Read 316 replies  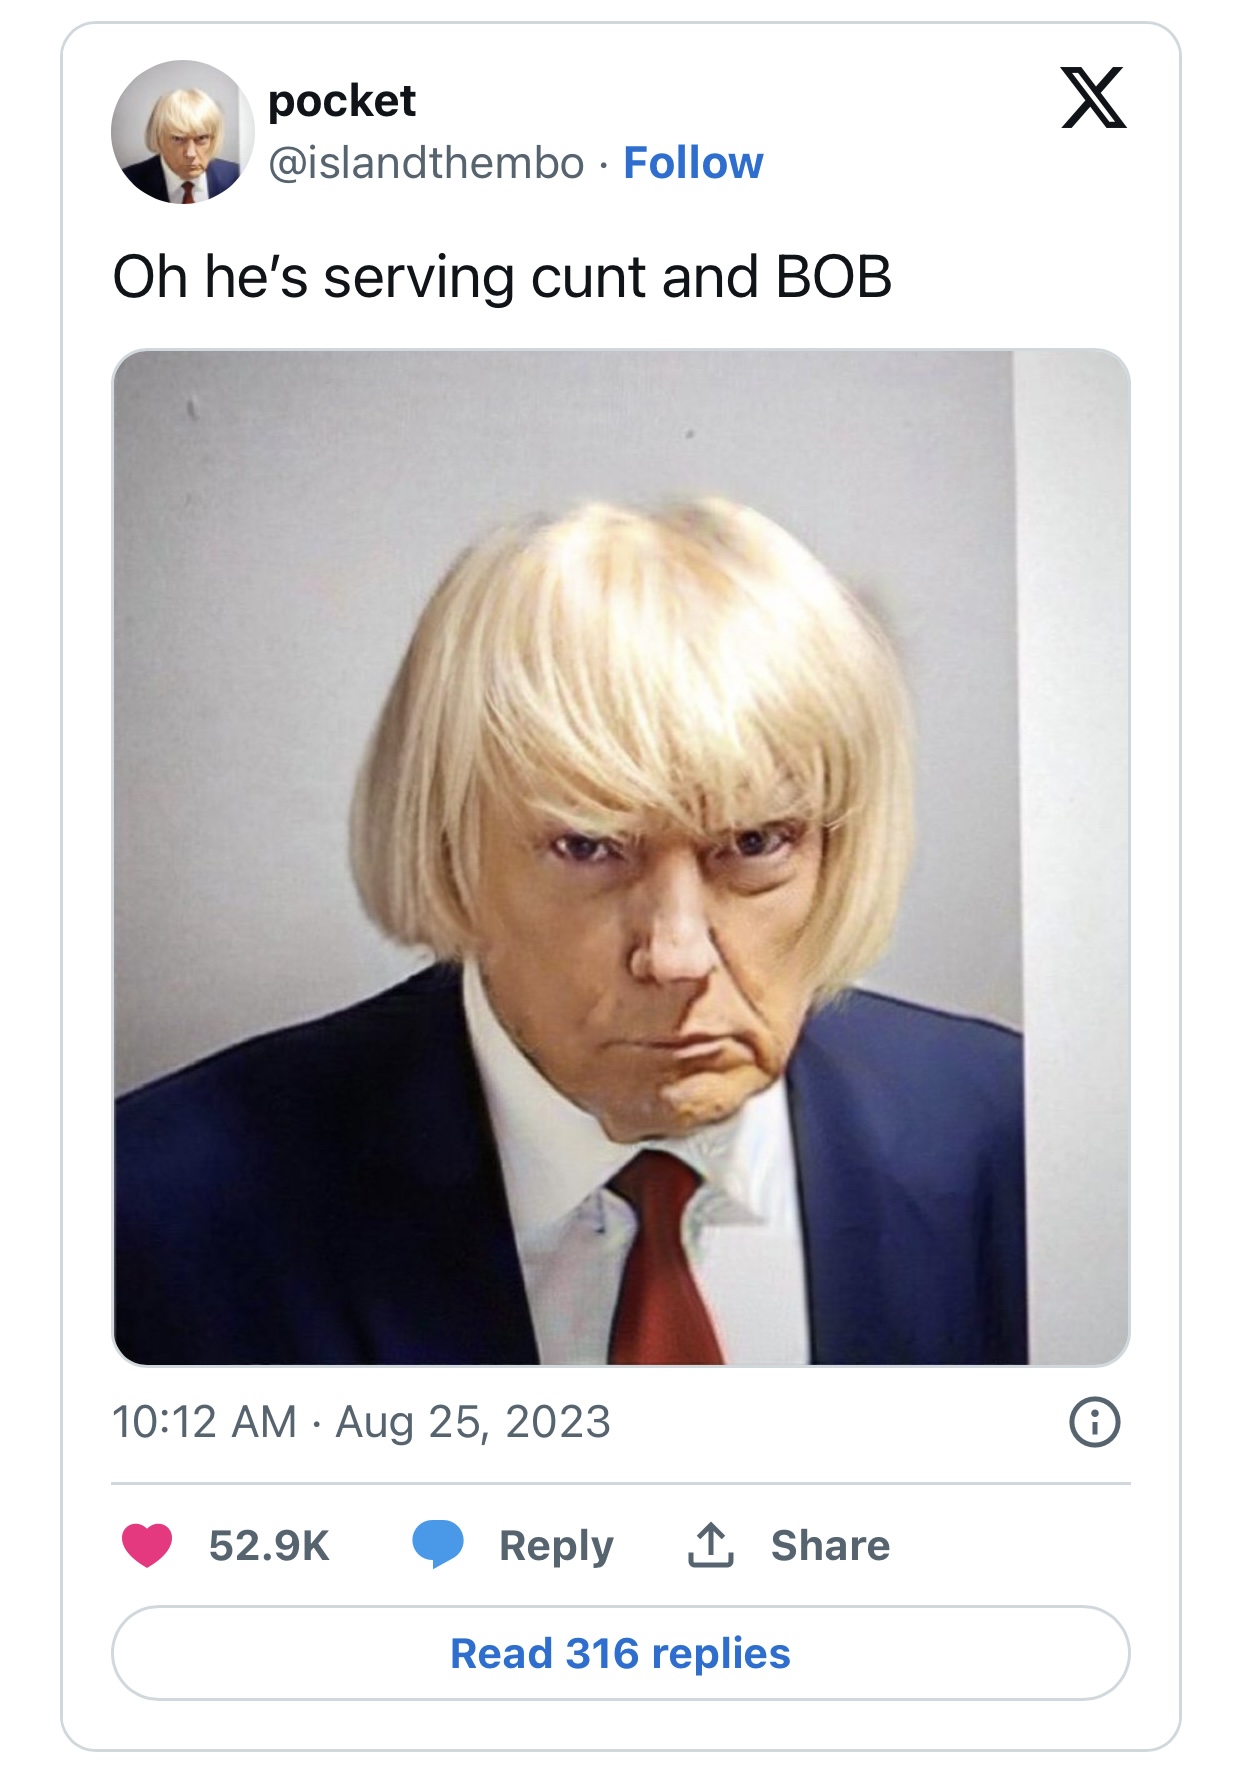621,1653
